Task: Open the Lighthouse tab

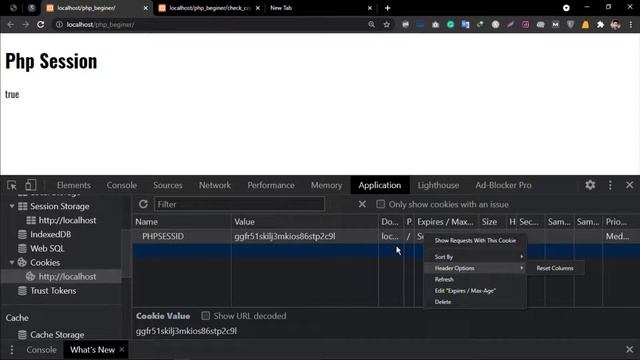Action: coord(438,185)
